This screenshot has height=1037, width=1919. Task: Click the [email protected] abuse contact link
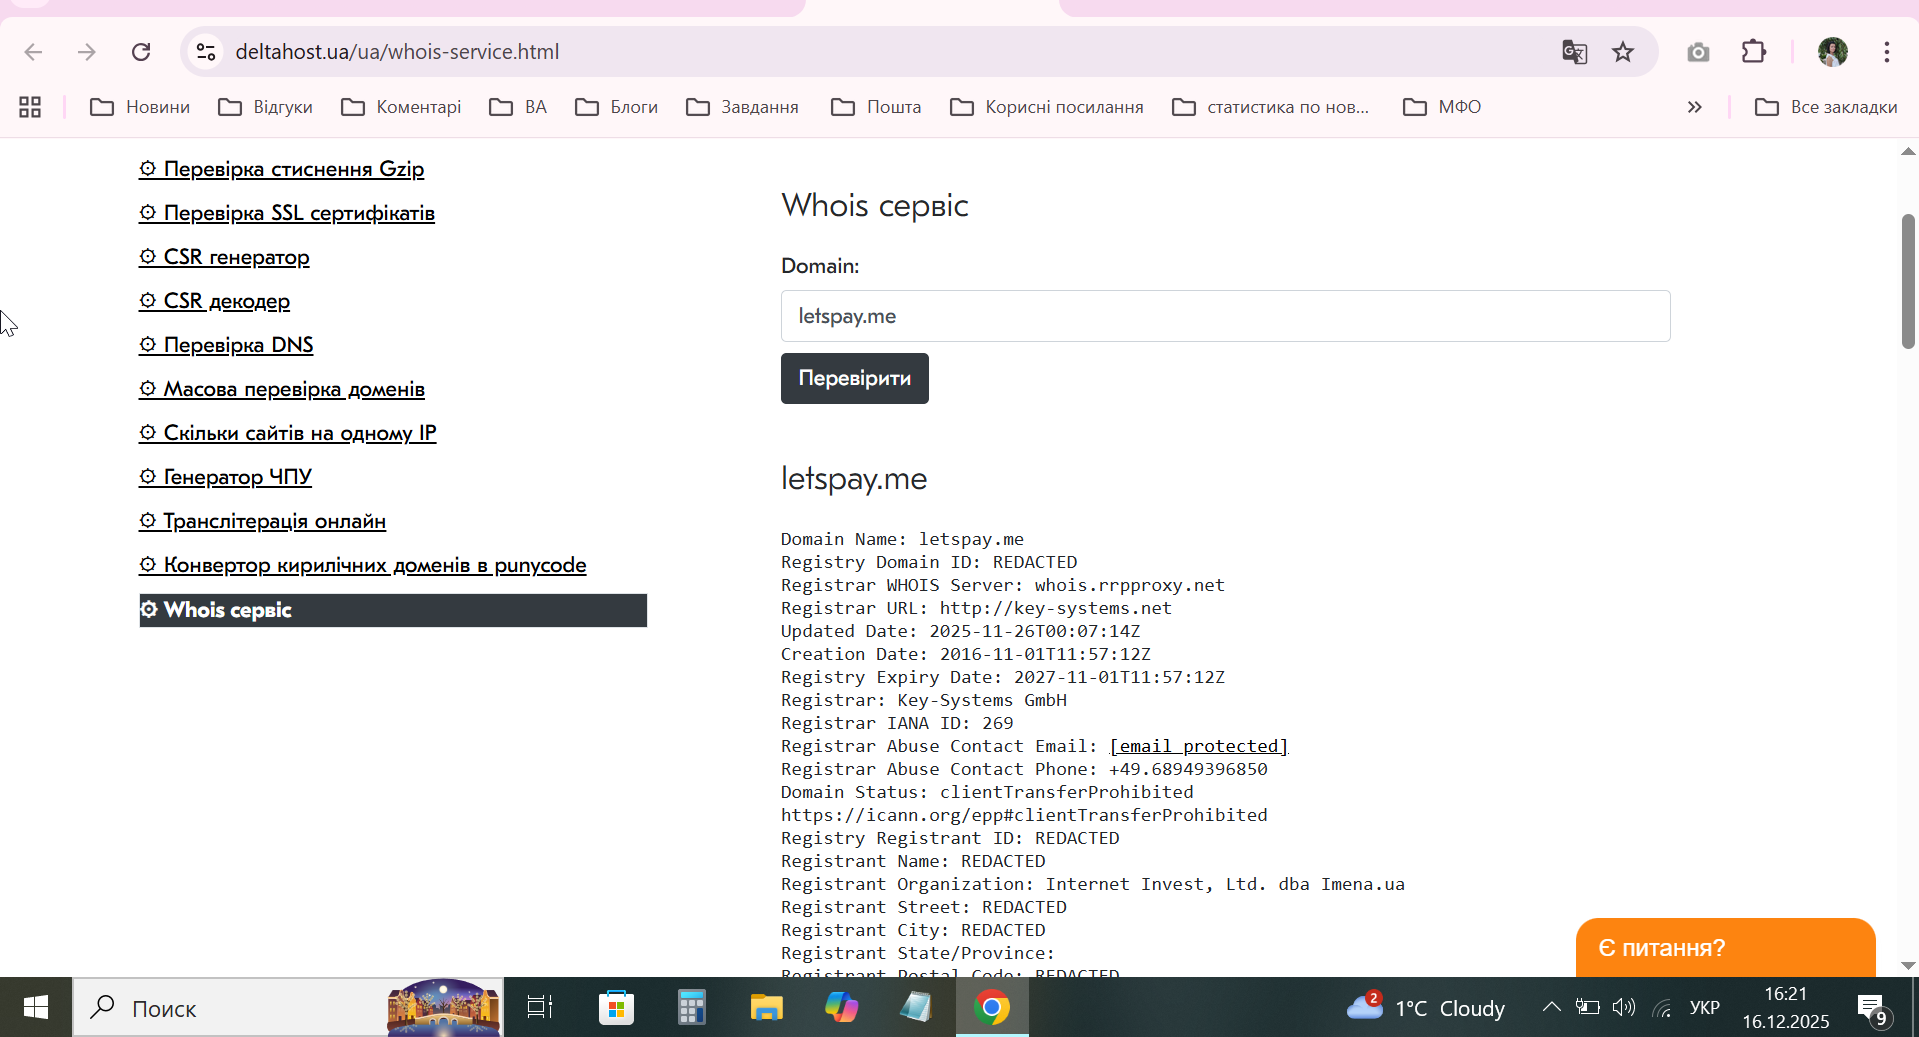pyautogui.click(x=1199, y=746)
